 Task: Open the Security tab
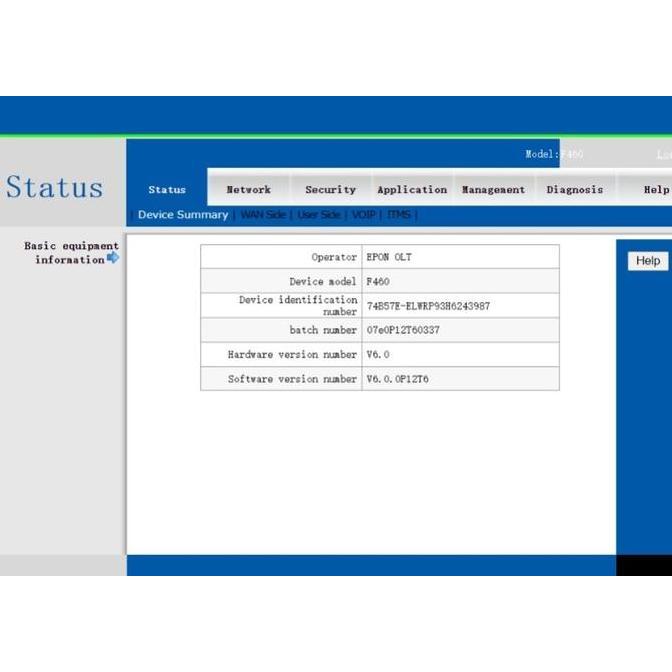330,189
